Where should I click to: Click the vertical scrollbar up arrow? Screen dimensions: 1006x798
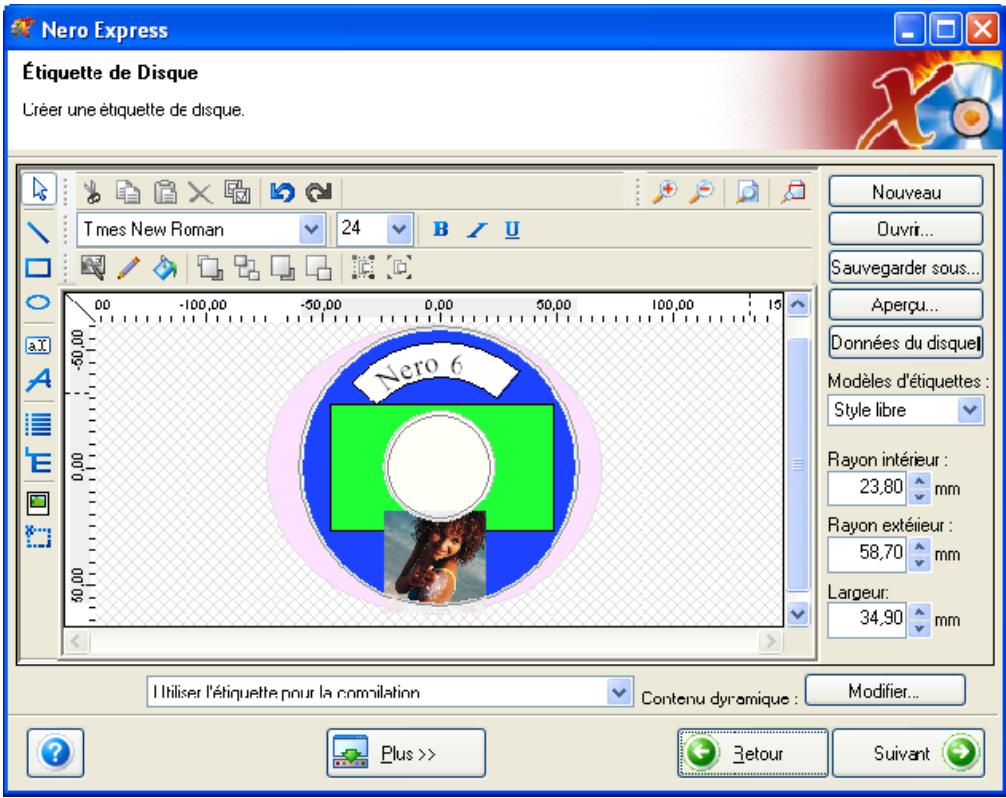pyautogui.click(x=797, y=304)
